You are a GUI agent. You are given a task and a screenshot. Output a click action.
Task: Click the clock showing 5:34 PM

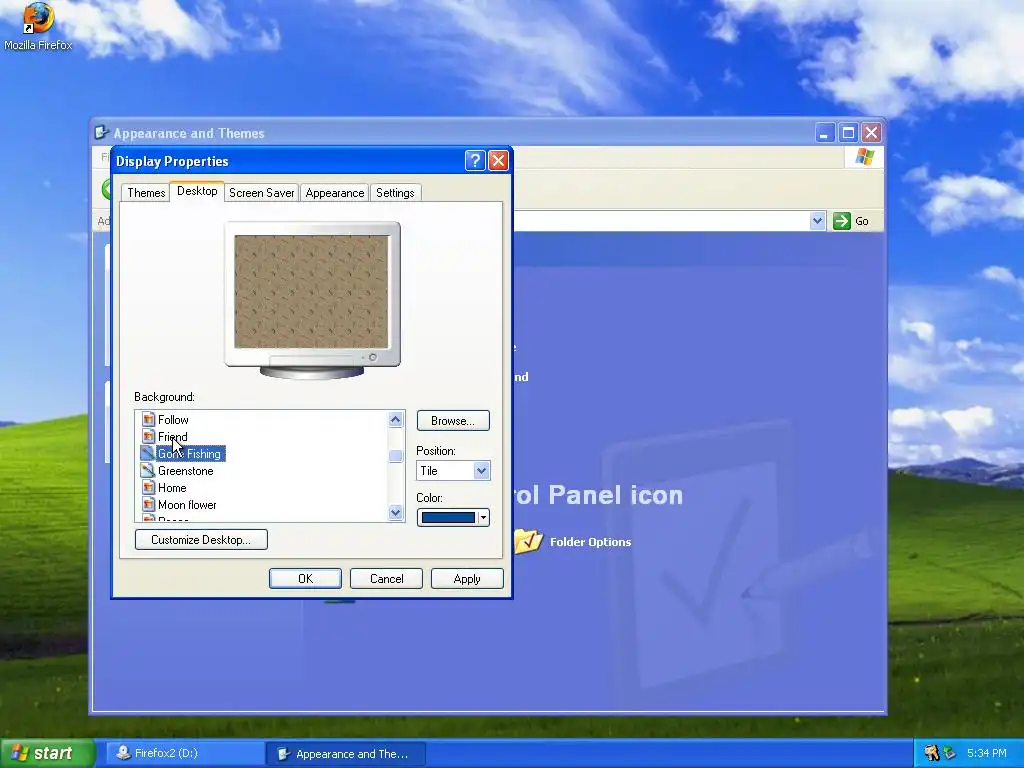pyautogui.click(x=987, y=753)
